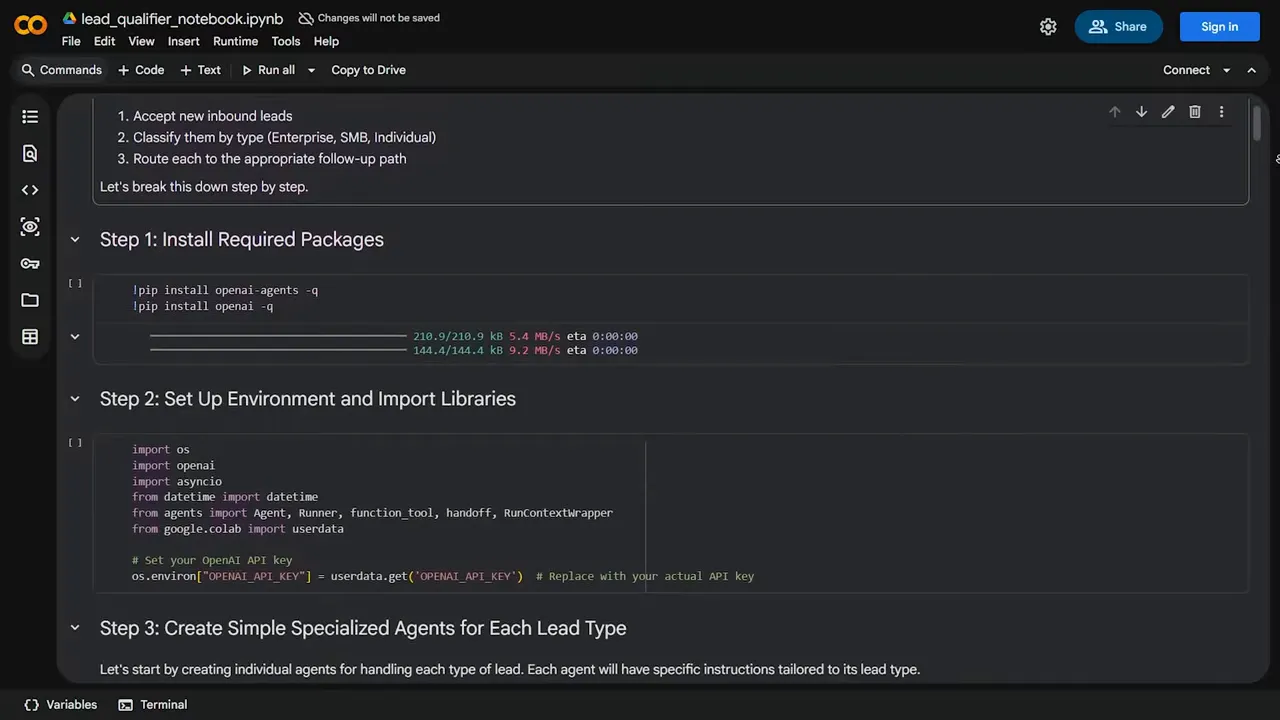Screen dimensions: 1280x720
Task: Collapse the header with the up chevron
Action: click(x=1251, y=70)
